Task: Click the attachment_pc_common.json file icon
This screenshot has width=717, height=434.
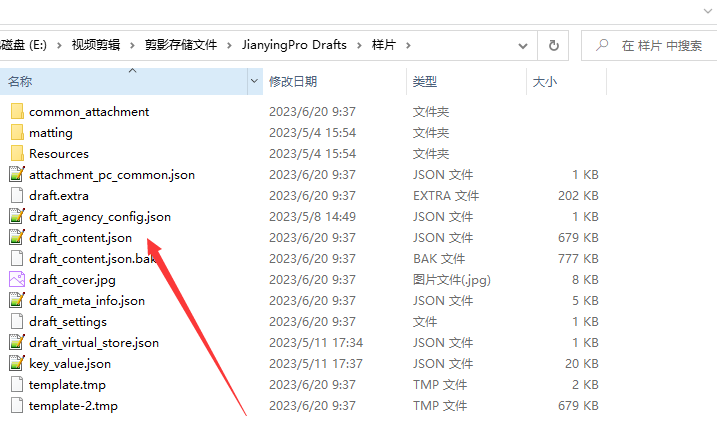Action: click(x=17, y=174)
